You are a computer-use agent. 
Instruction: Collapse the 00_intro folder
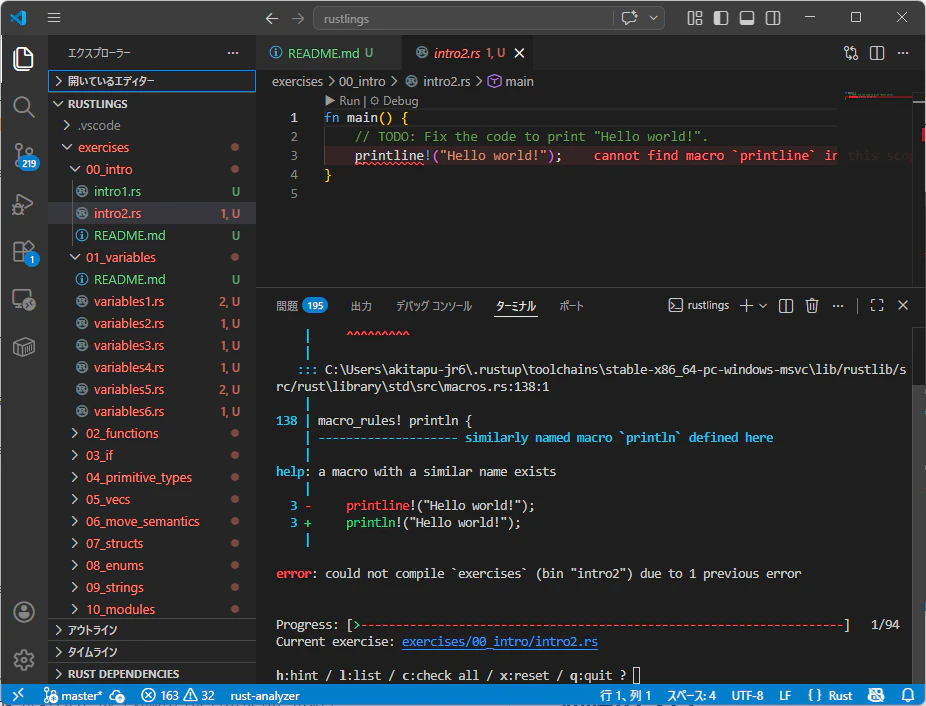click(x=152, y=170)
